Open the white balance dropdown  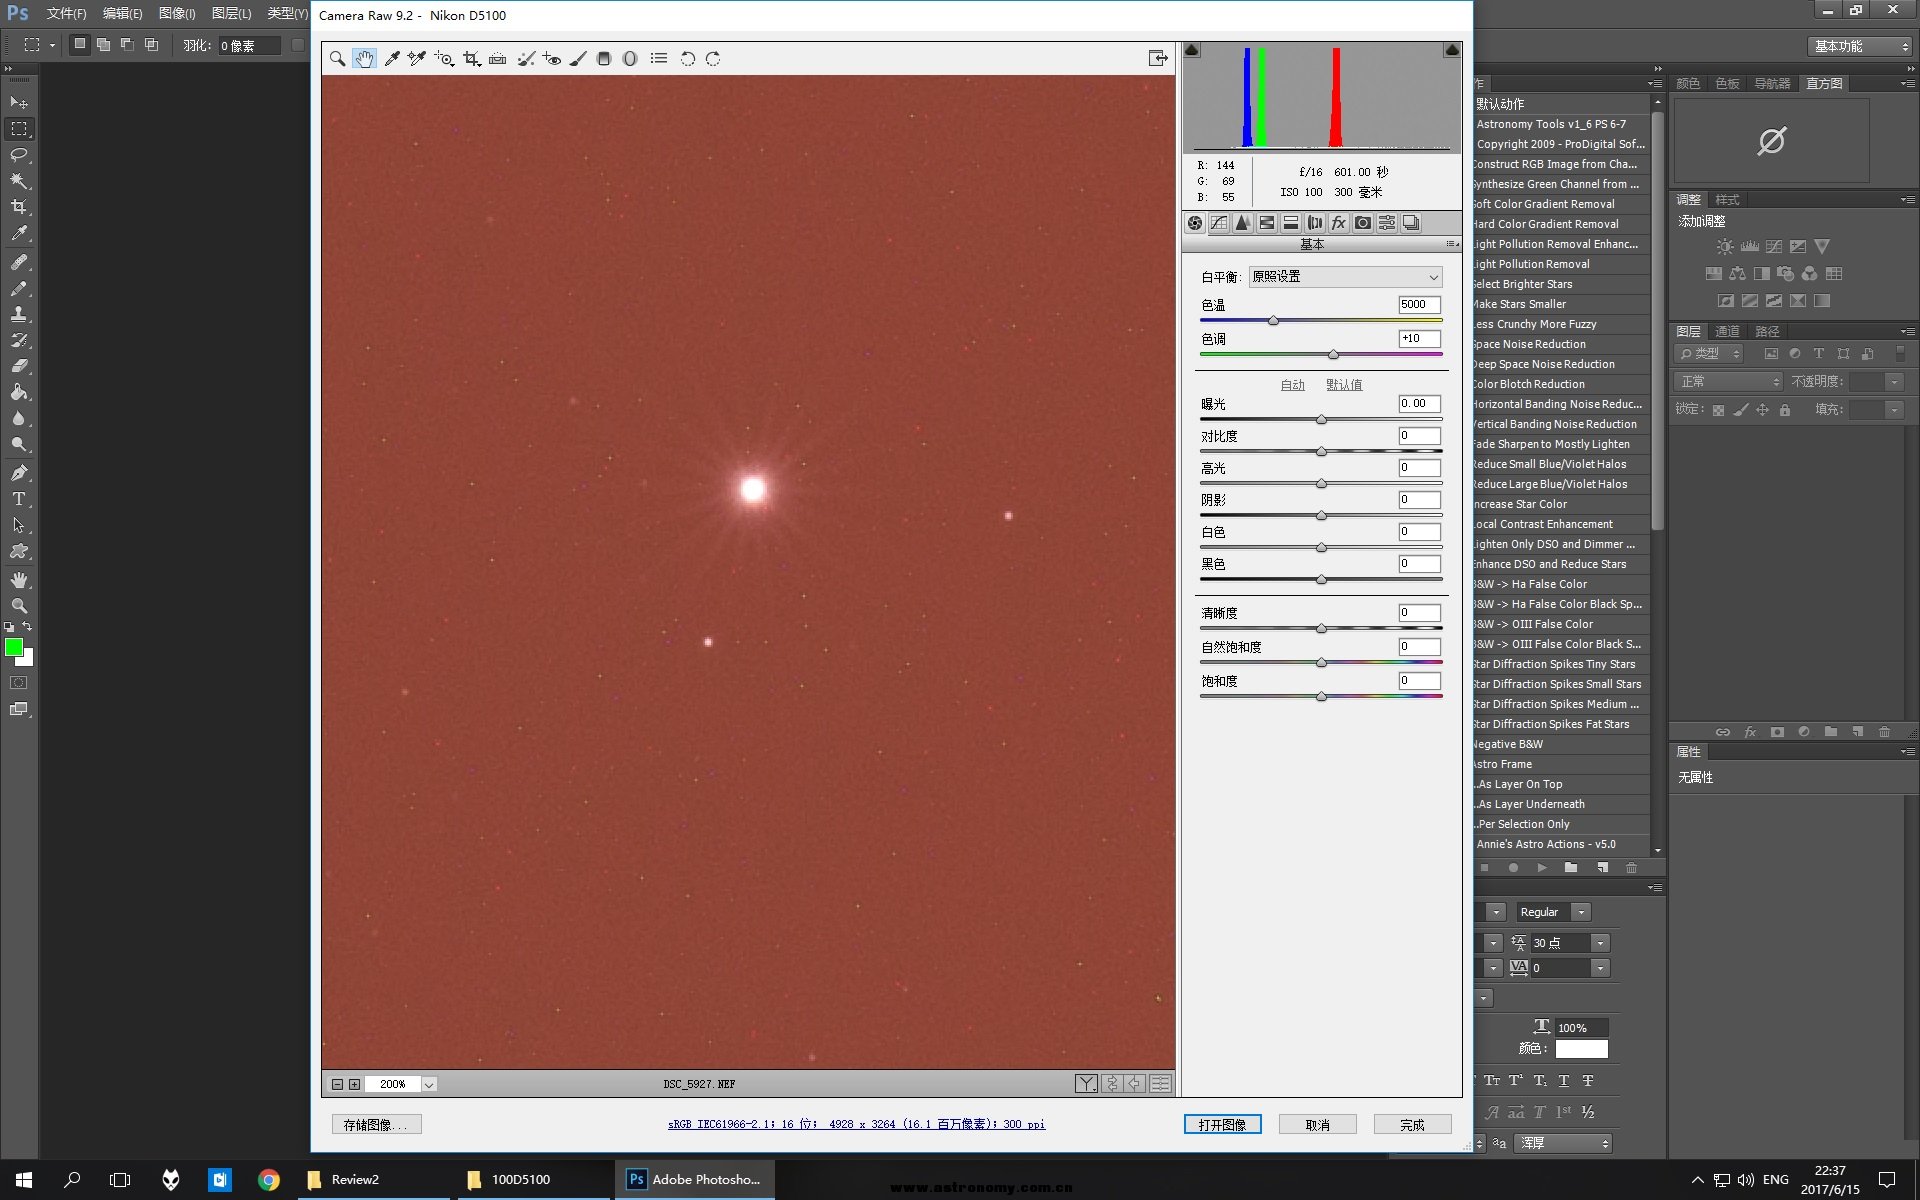coord(1345,277)
